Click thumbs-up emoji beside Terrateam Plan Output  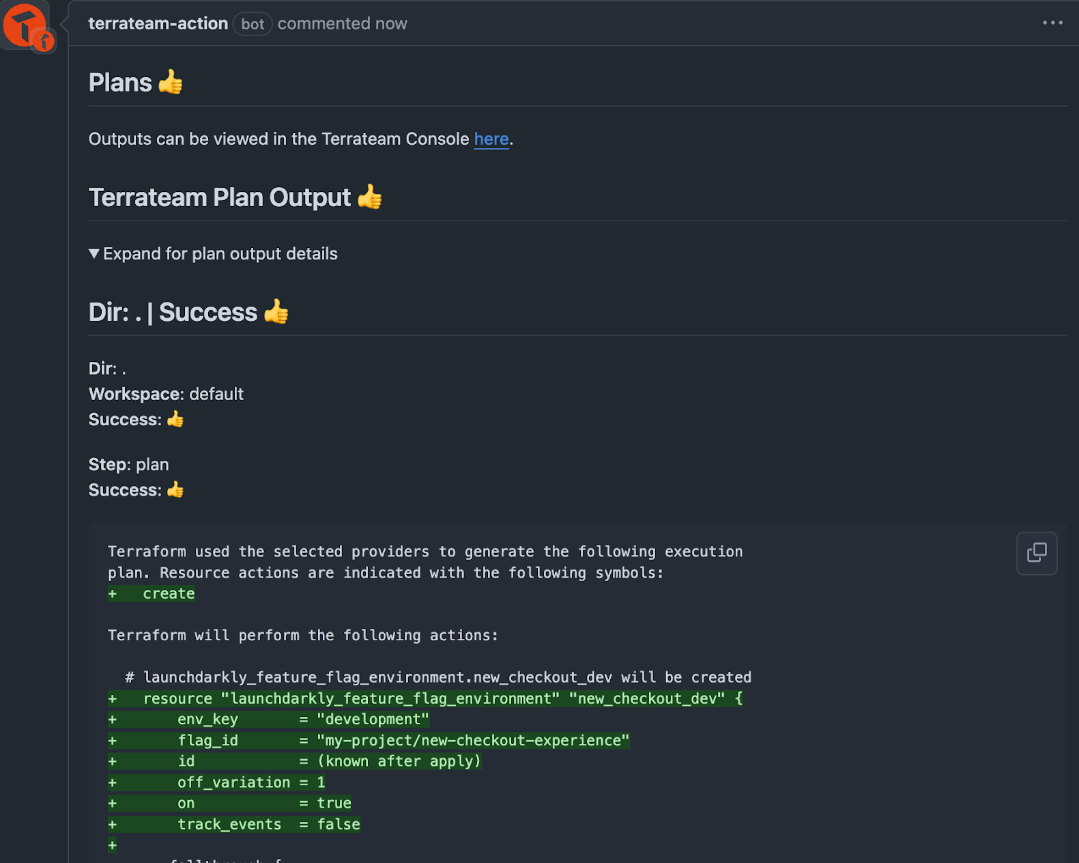point(370,198)
